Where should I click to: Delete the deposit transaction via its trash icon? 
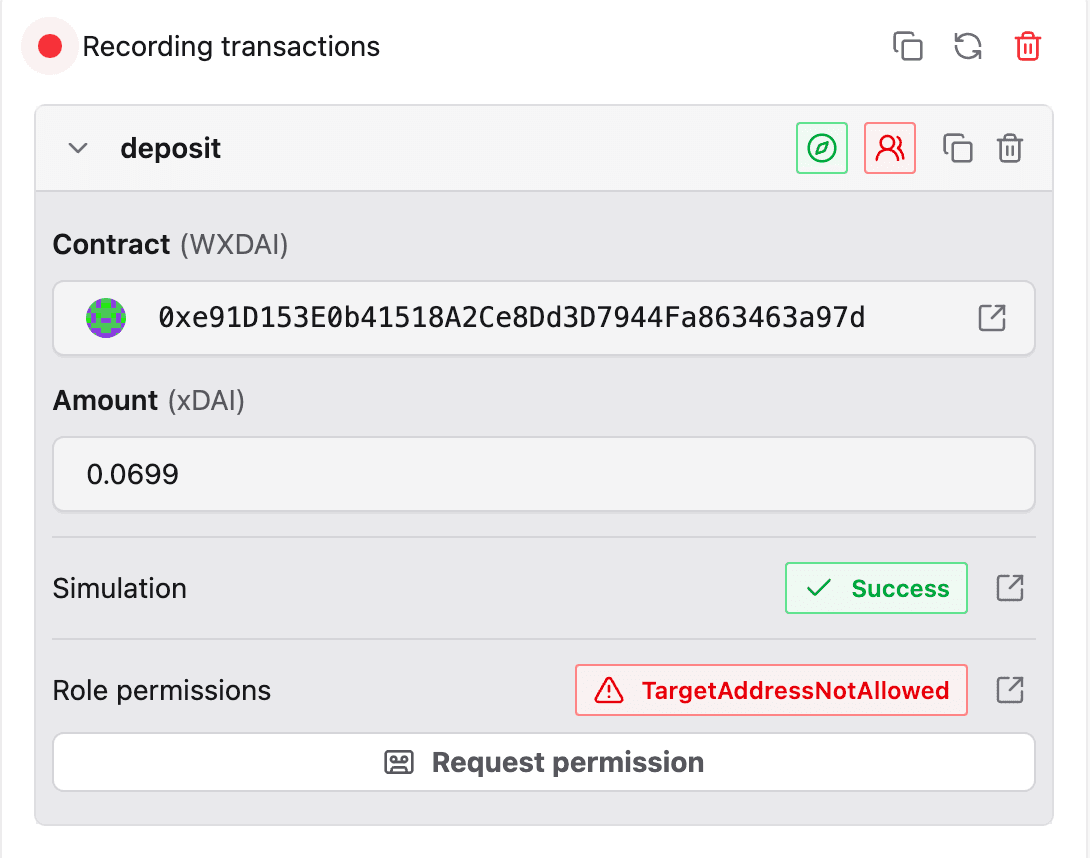(1009, 148)
